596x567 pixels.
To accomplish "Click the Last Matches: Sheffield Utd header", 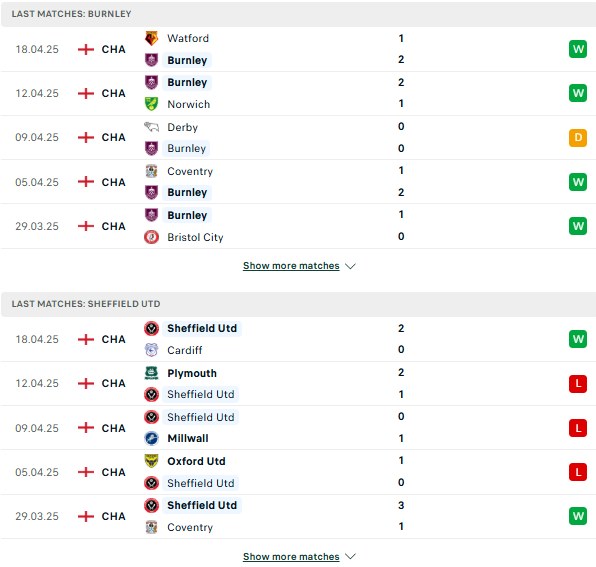I will [x=298, y=304].
